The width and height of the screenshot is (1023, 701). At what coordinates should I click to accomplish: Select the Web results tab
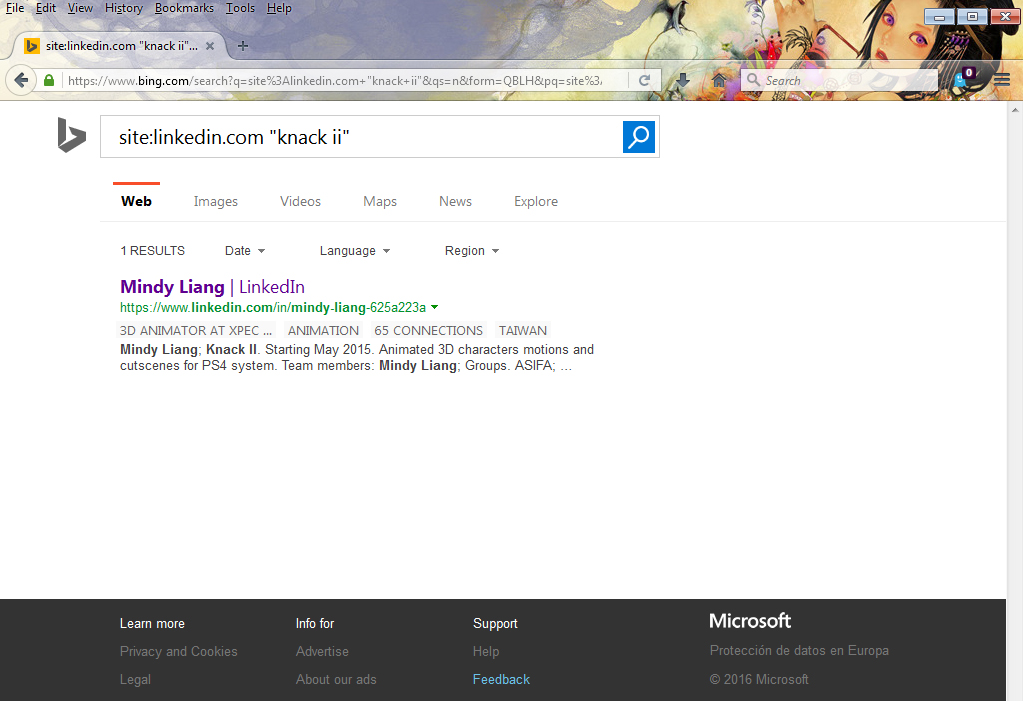[x=136, y=201]
